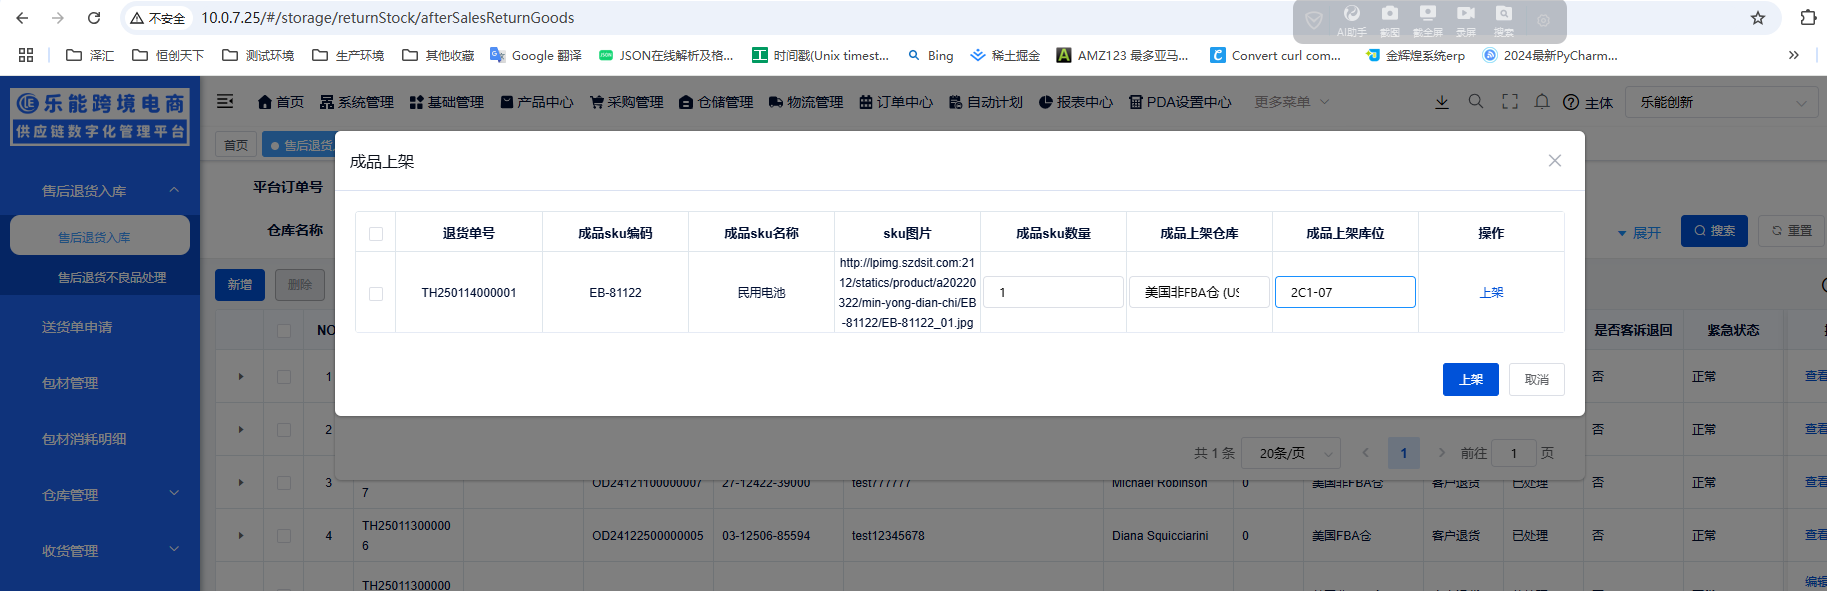Reload the page in the browser
The height and width of the screenshot is (591, 1827).
[94, 18]
